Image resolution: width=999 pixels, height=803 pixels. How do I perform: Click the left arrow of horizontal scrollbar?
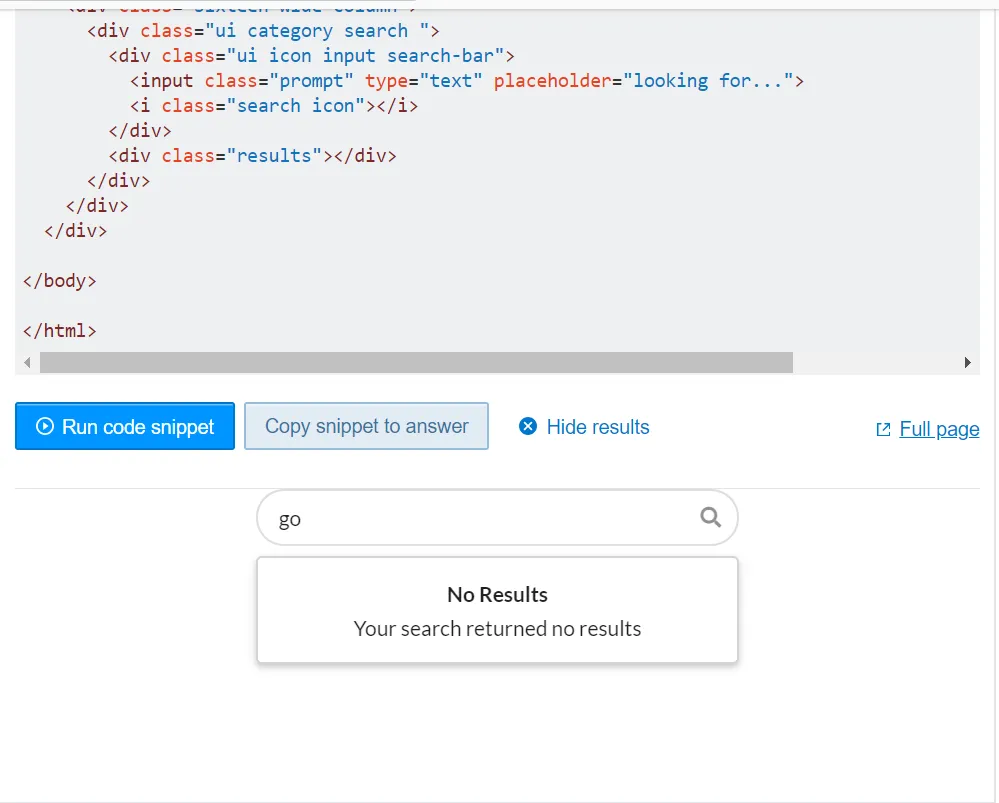pyautogui.click(x=27, y=362)
